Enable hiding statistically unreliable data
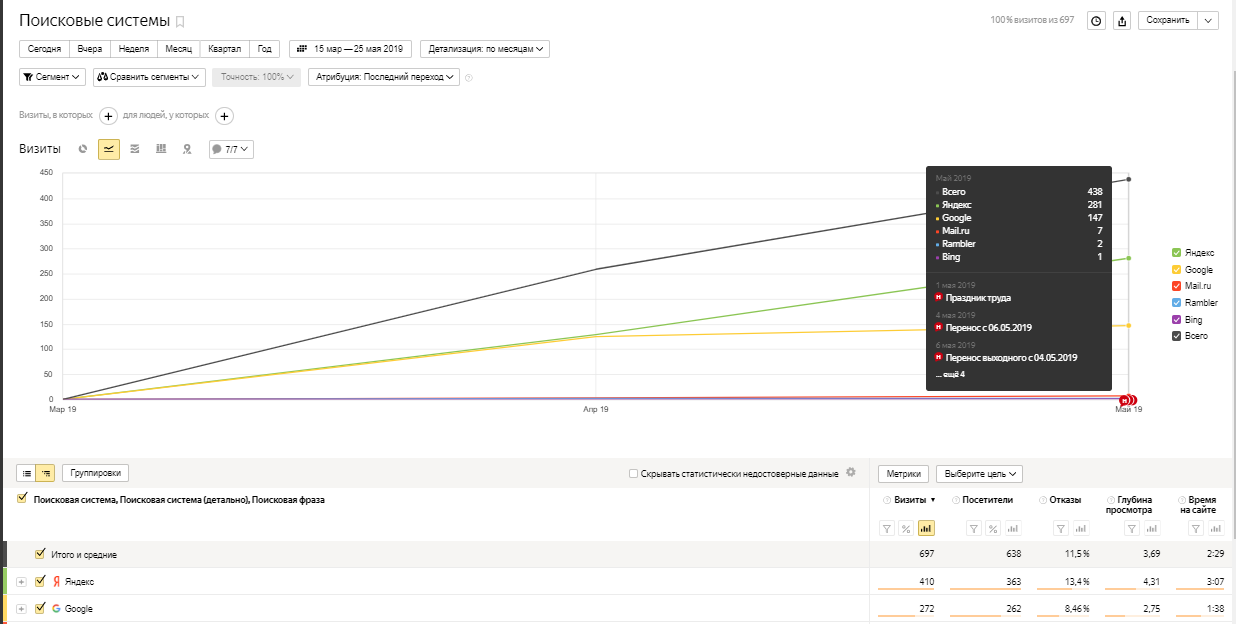This screenshot has width=1236, height=624. point(633,474)
